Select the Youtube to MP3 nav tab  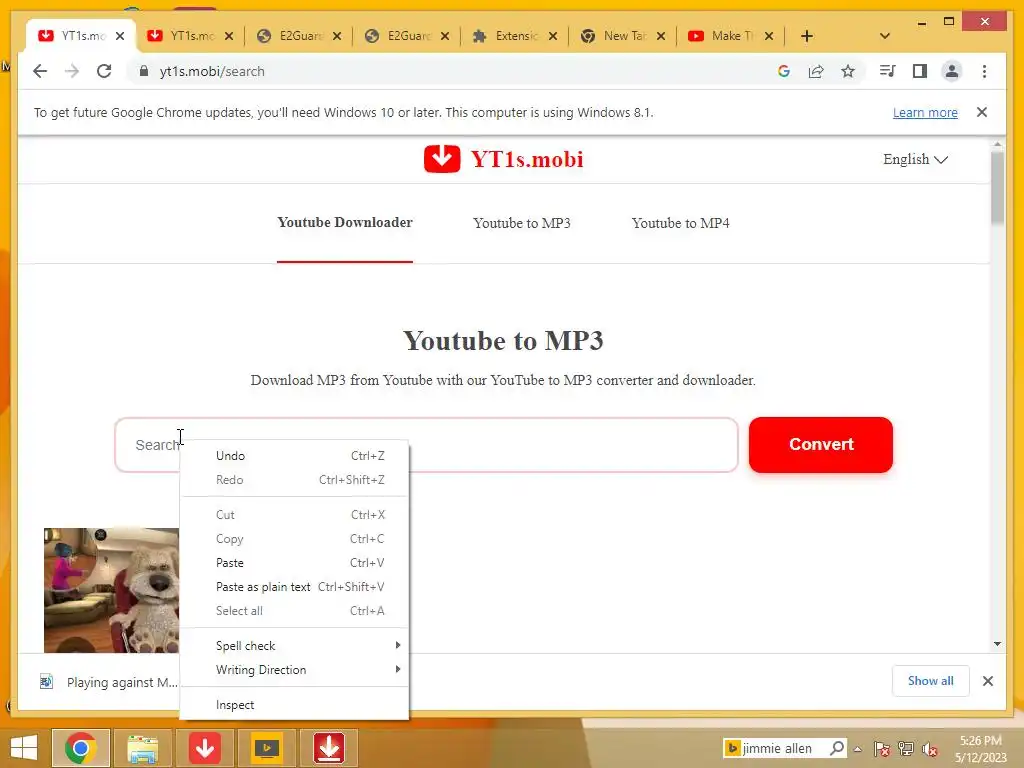click(x=521, y=223)
